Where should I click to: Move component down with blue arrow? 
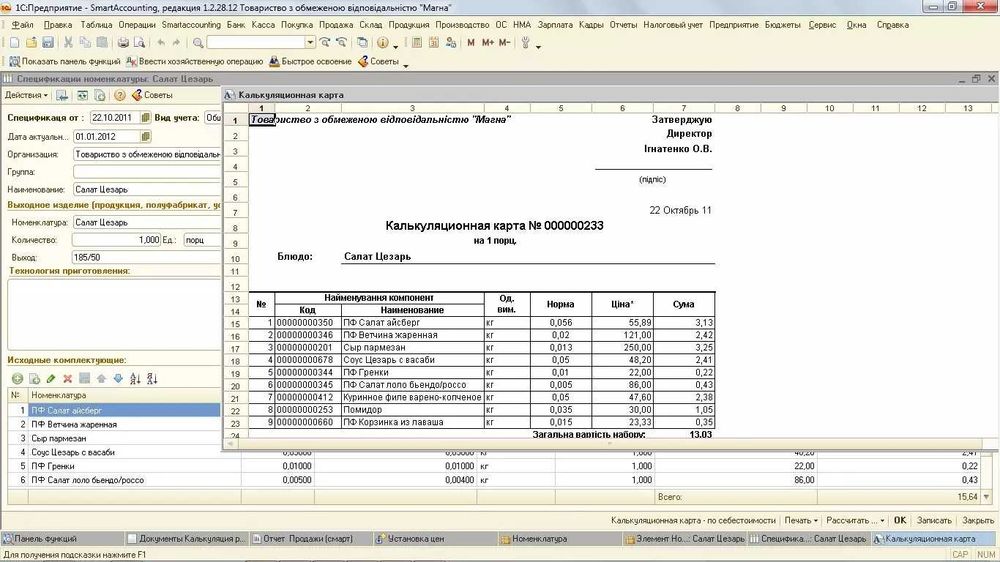click(118, 378)
